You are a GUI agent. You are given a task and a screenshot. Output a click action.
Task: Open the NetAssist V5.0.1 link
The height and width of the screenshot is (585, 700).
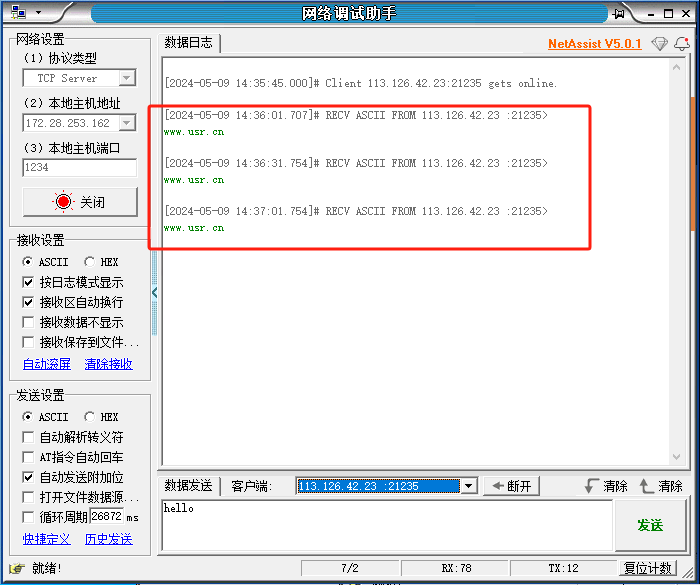(x=595, y=44)
